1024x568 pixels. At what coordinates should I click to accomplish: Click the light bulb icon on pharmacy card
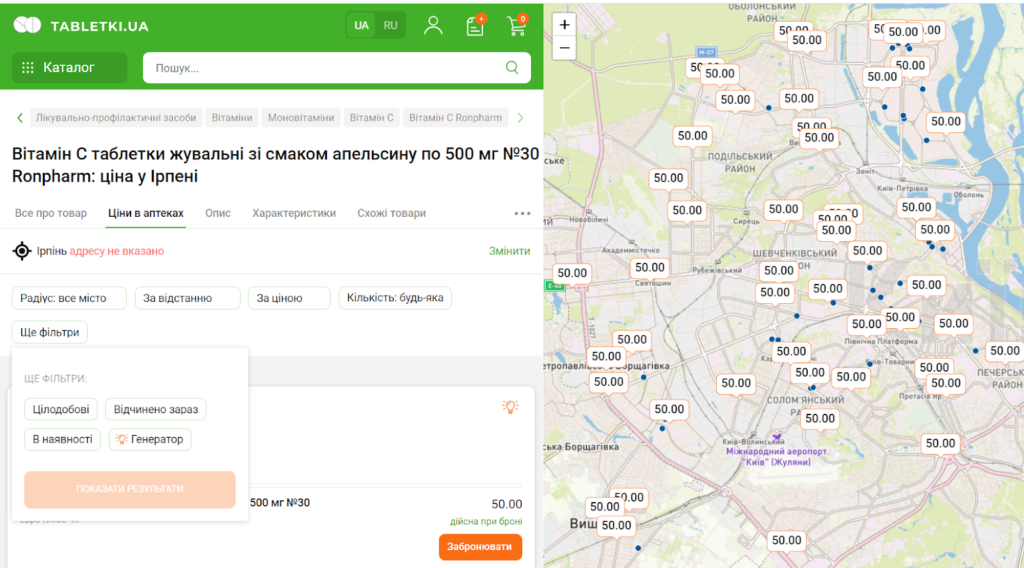[510, 407]
